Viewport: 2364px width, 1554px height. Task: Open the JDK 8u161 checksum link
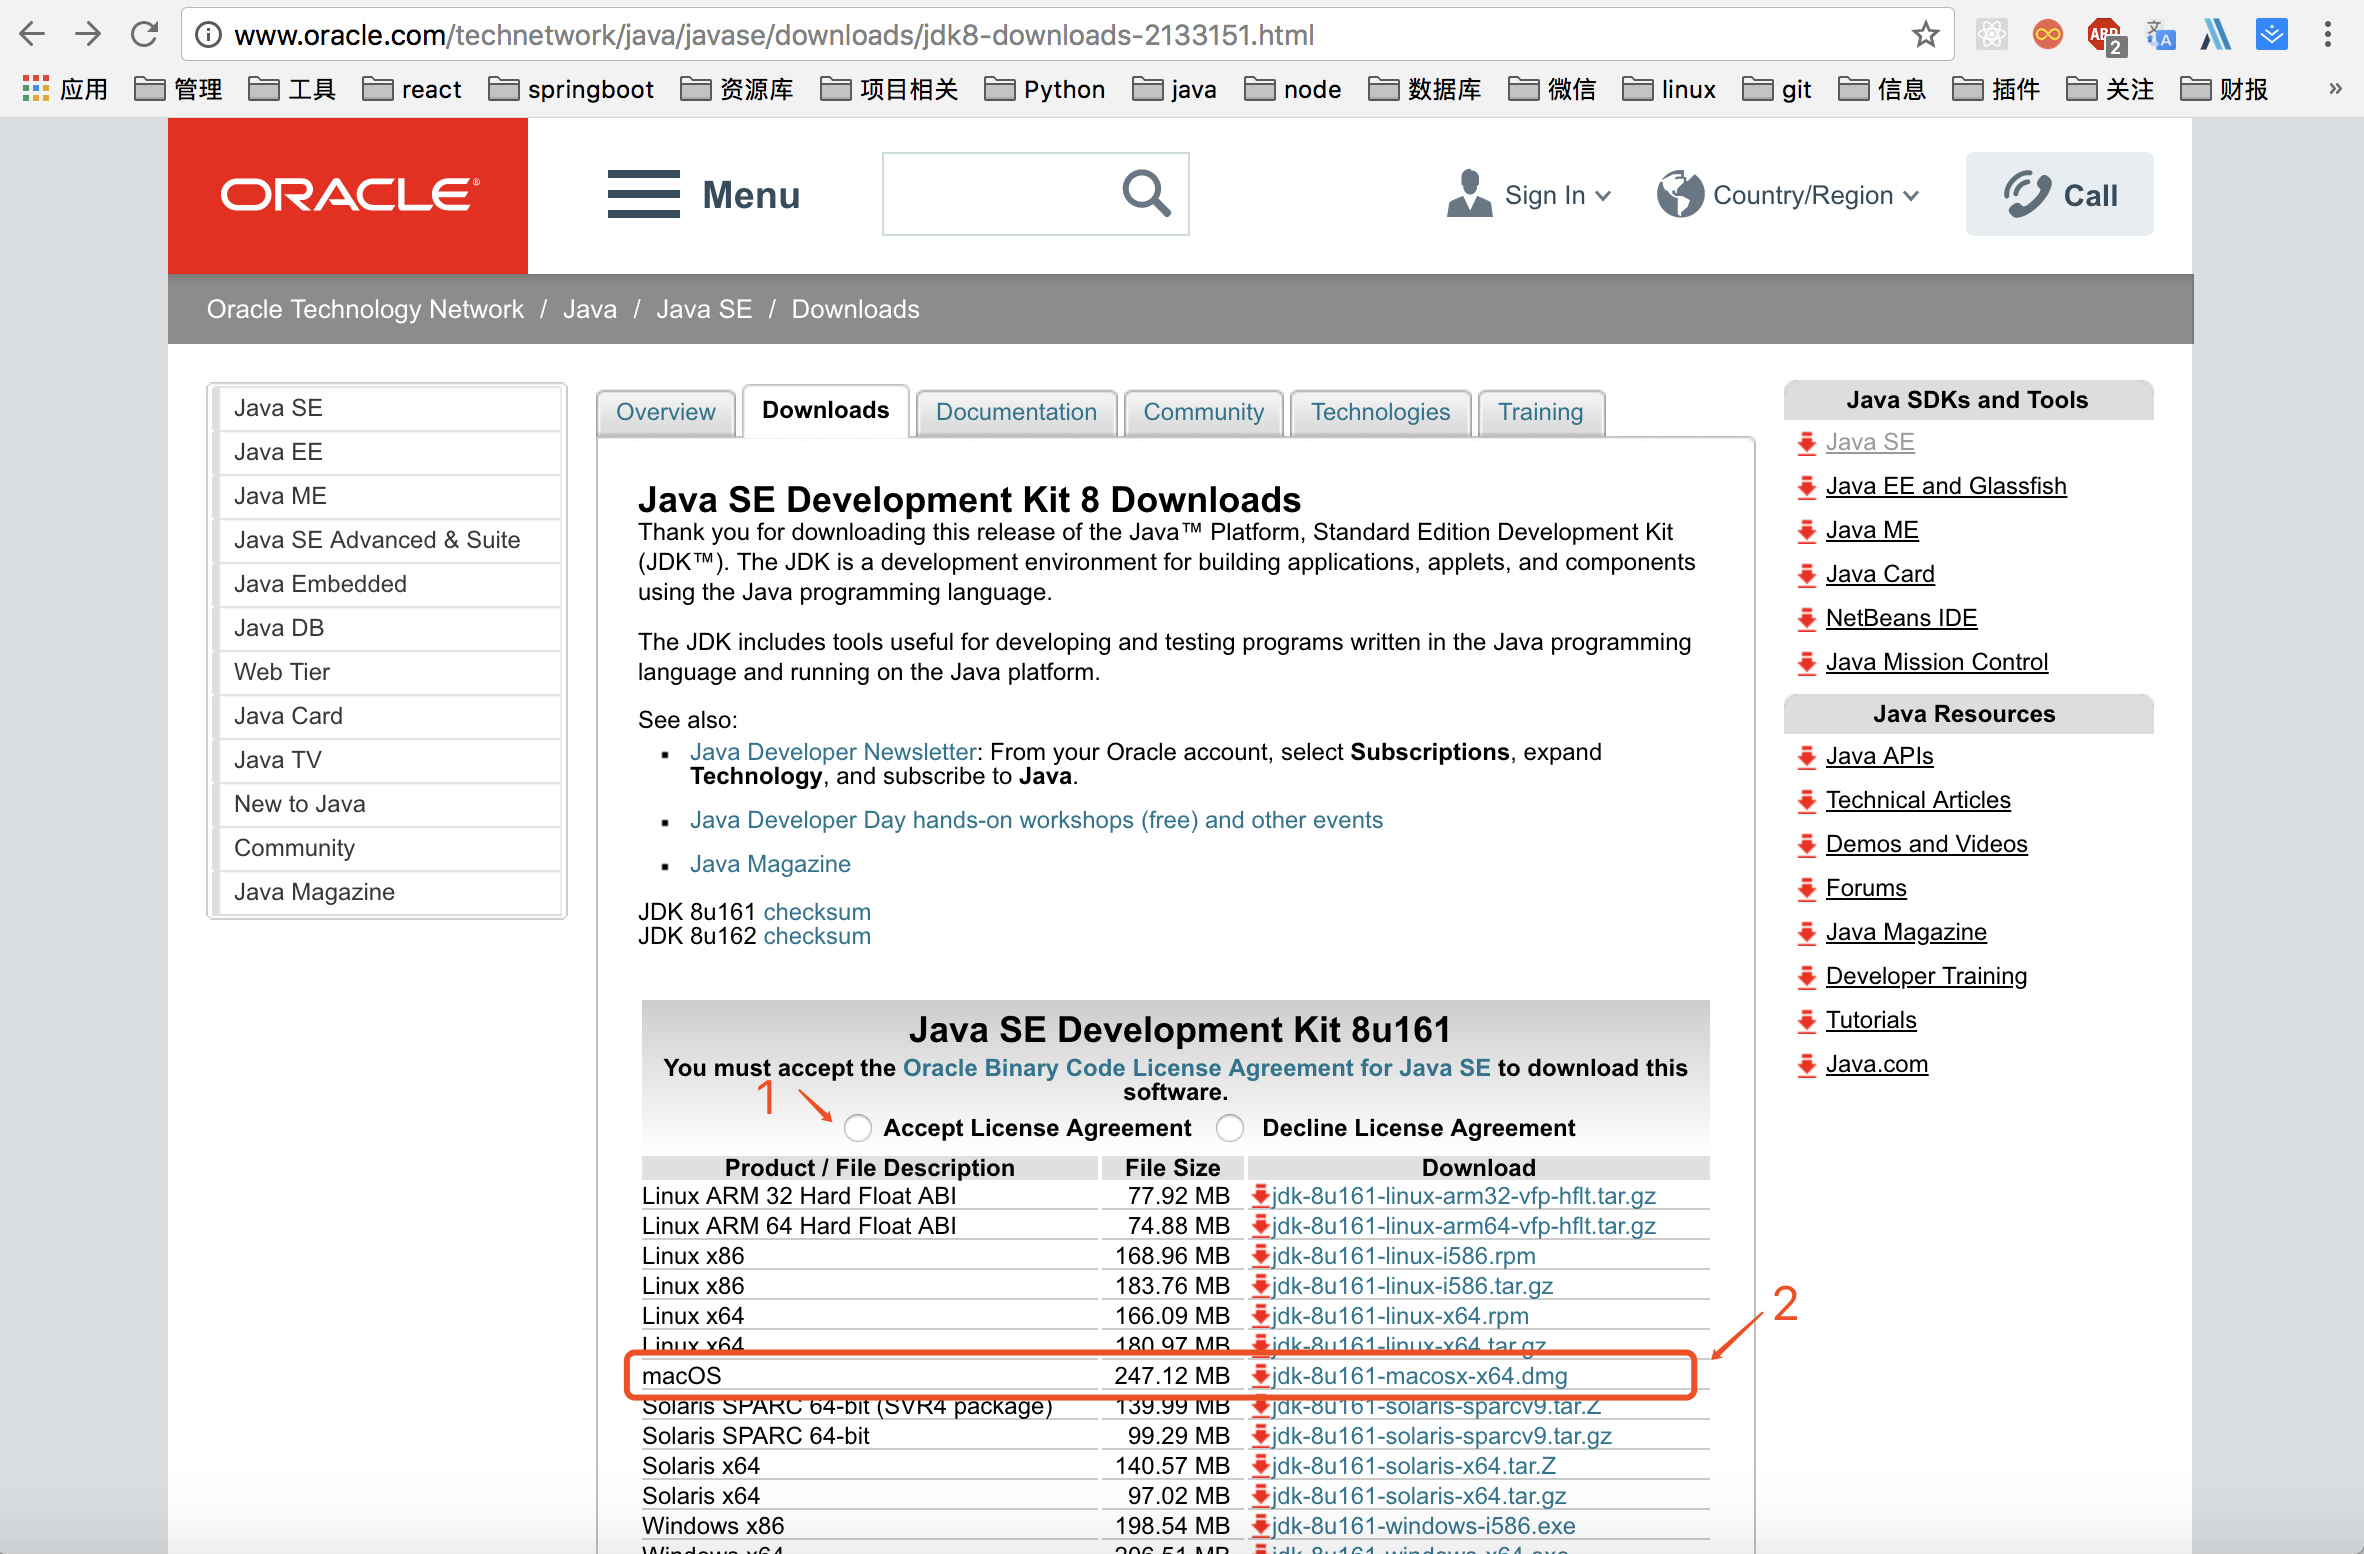[817, 912]
